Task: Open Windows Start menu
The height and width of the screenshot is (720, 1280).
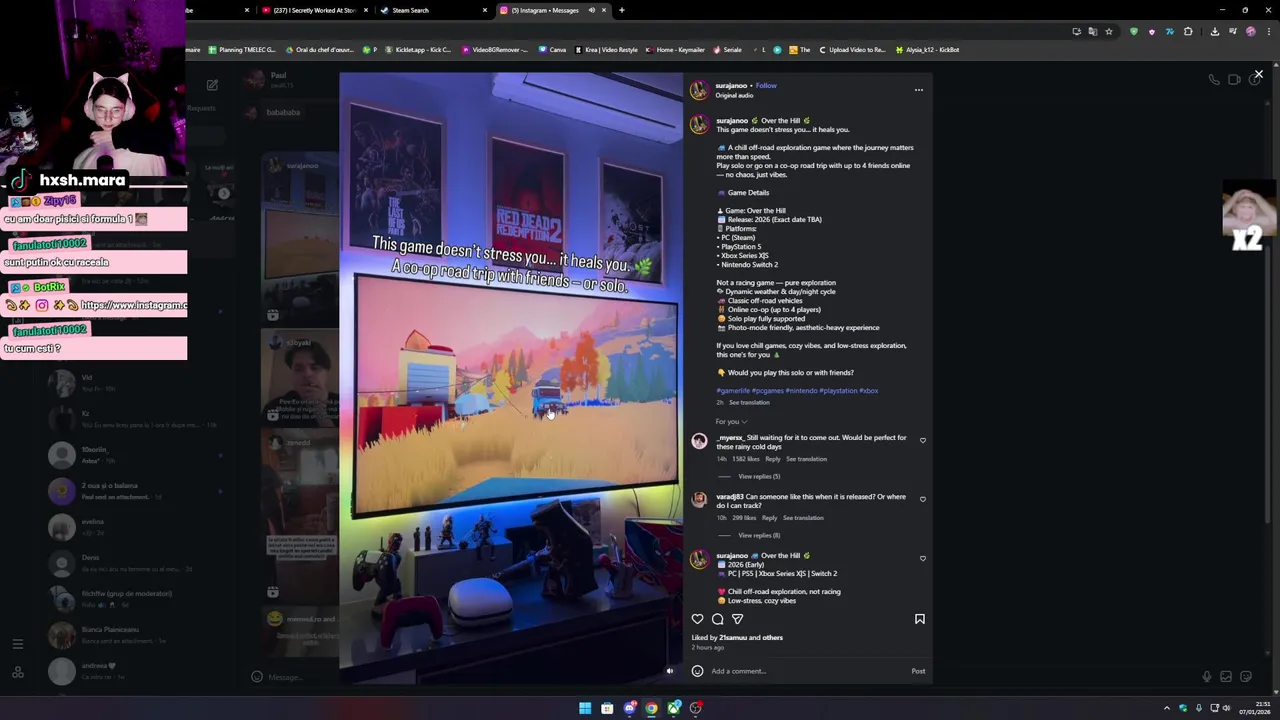Action: 585,708
